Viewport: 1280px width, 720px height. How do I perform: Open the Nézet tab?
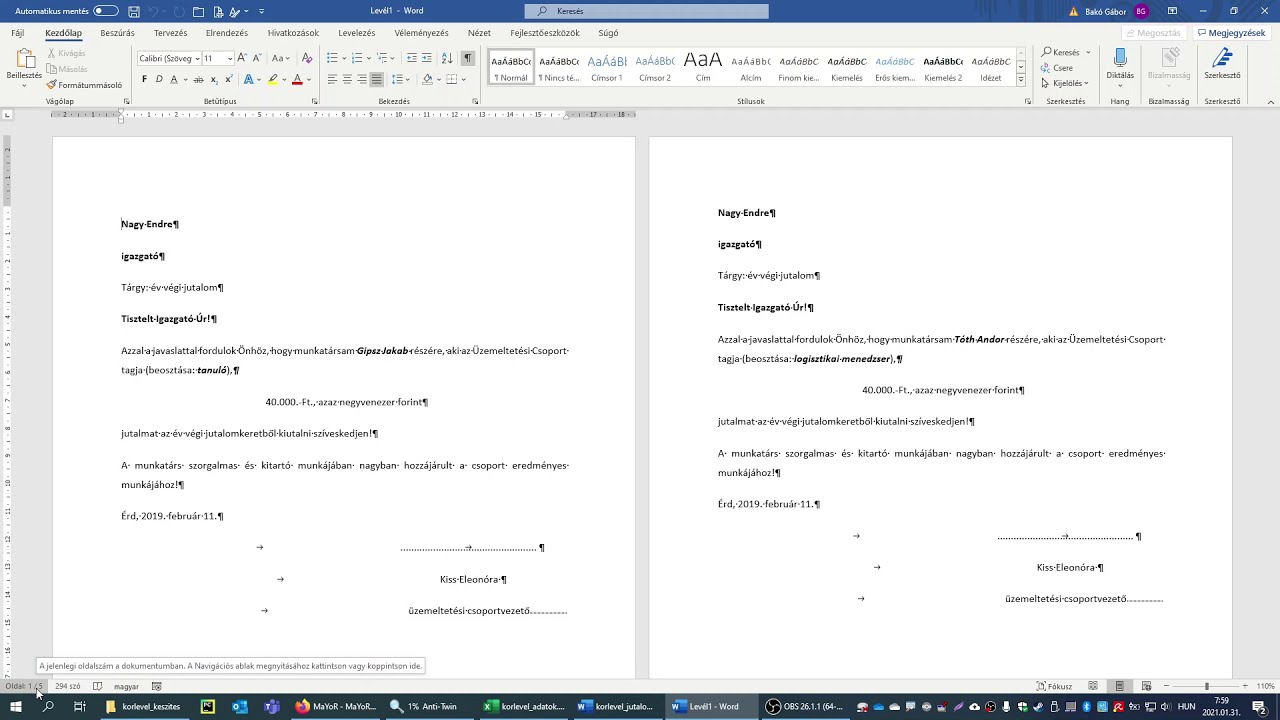(479, 33)
